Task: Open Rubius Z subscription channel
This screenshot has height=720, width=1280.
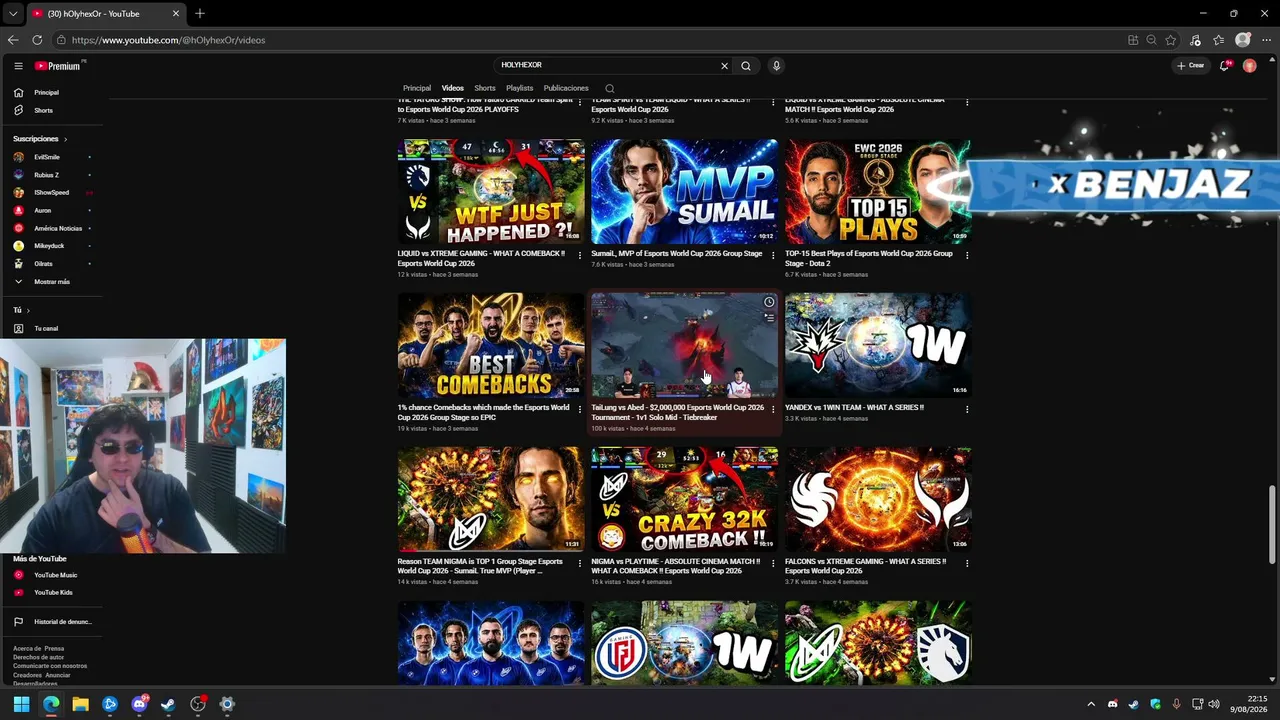Action: (x=47, y=175)
